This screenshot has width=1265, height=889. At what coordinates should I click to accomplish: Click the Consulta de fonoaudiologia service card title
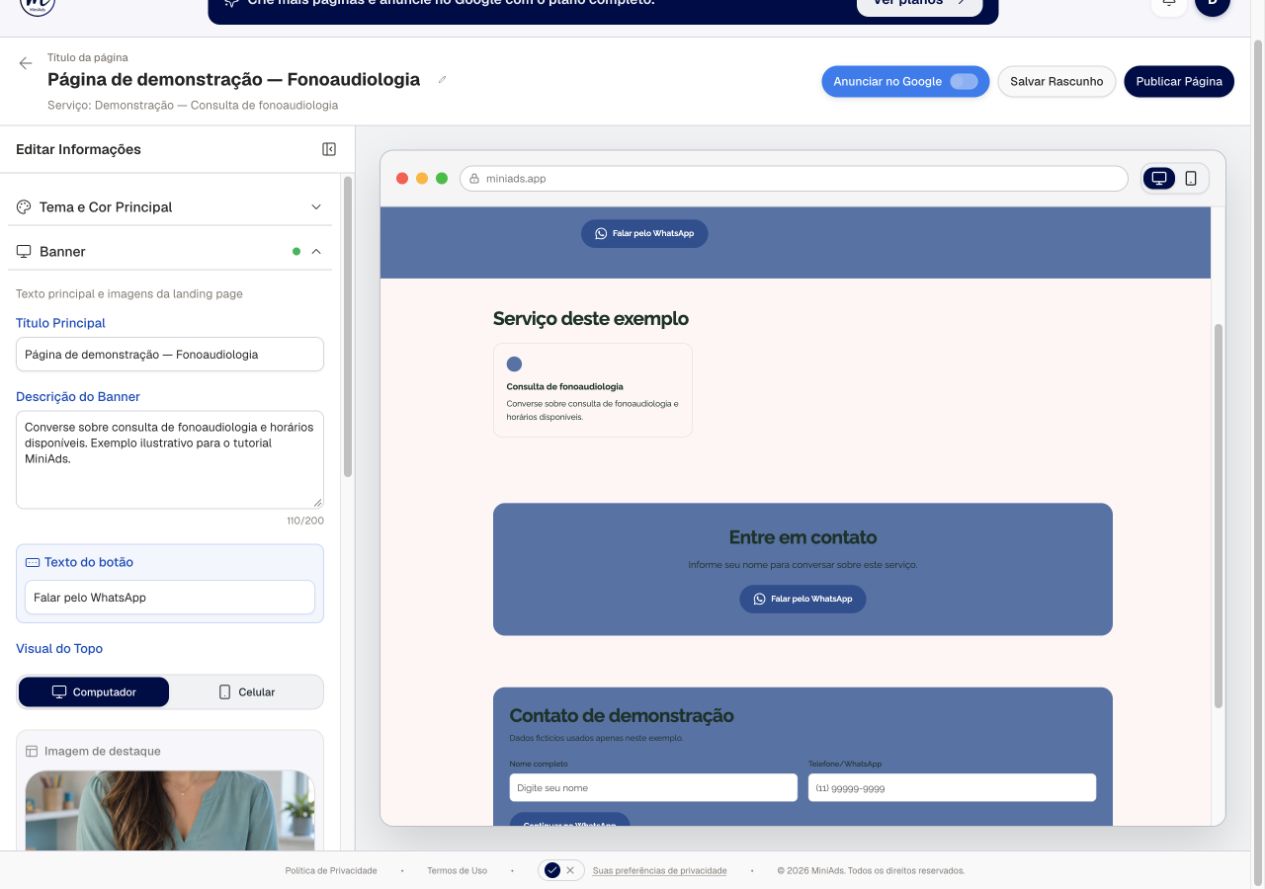pos(565,386)
